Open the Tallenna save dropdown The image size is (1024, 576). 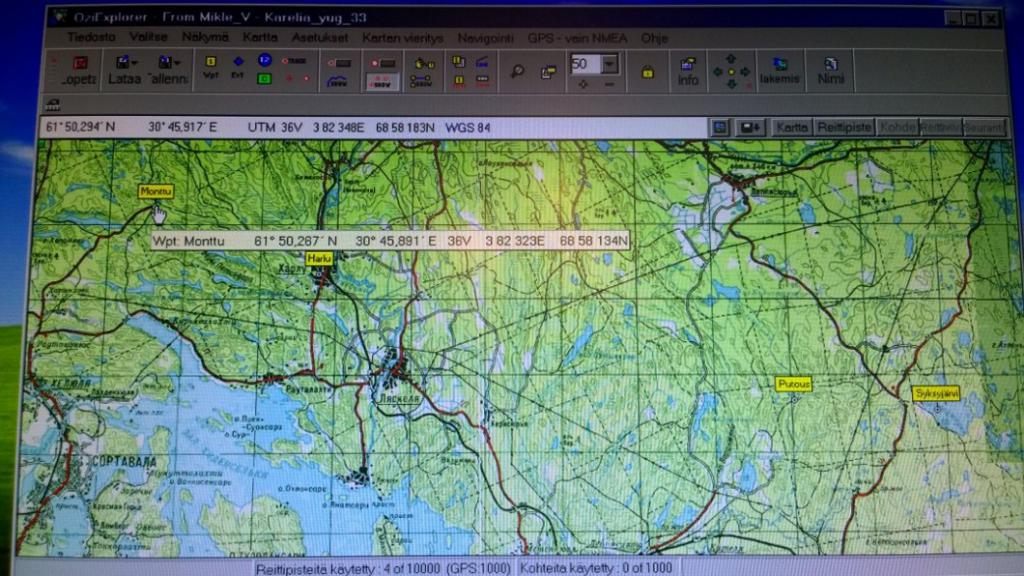coord(167,69)
